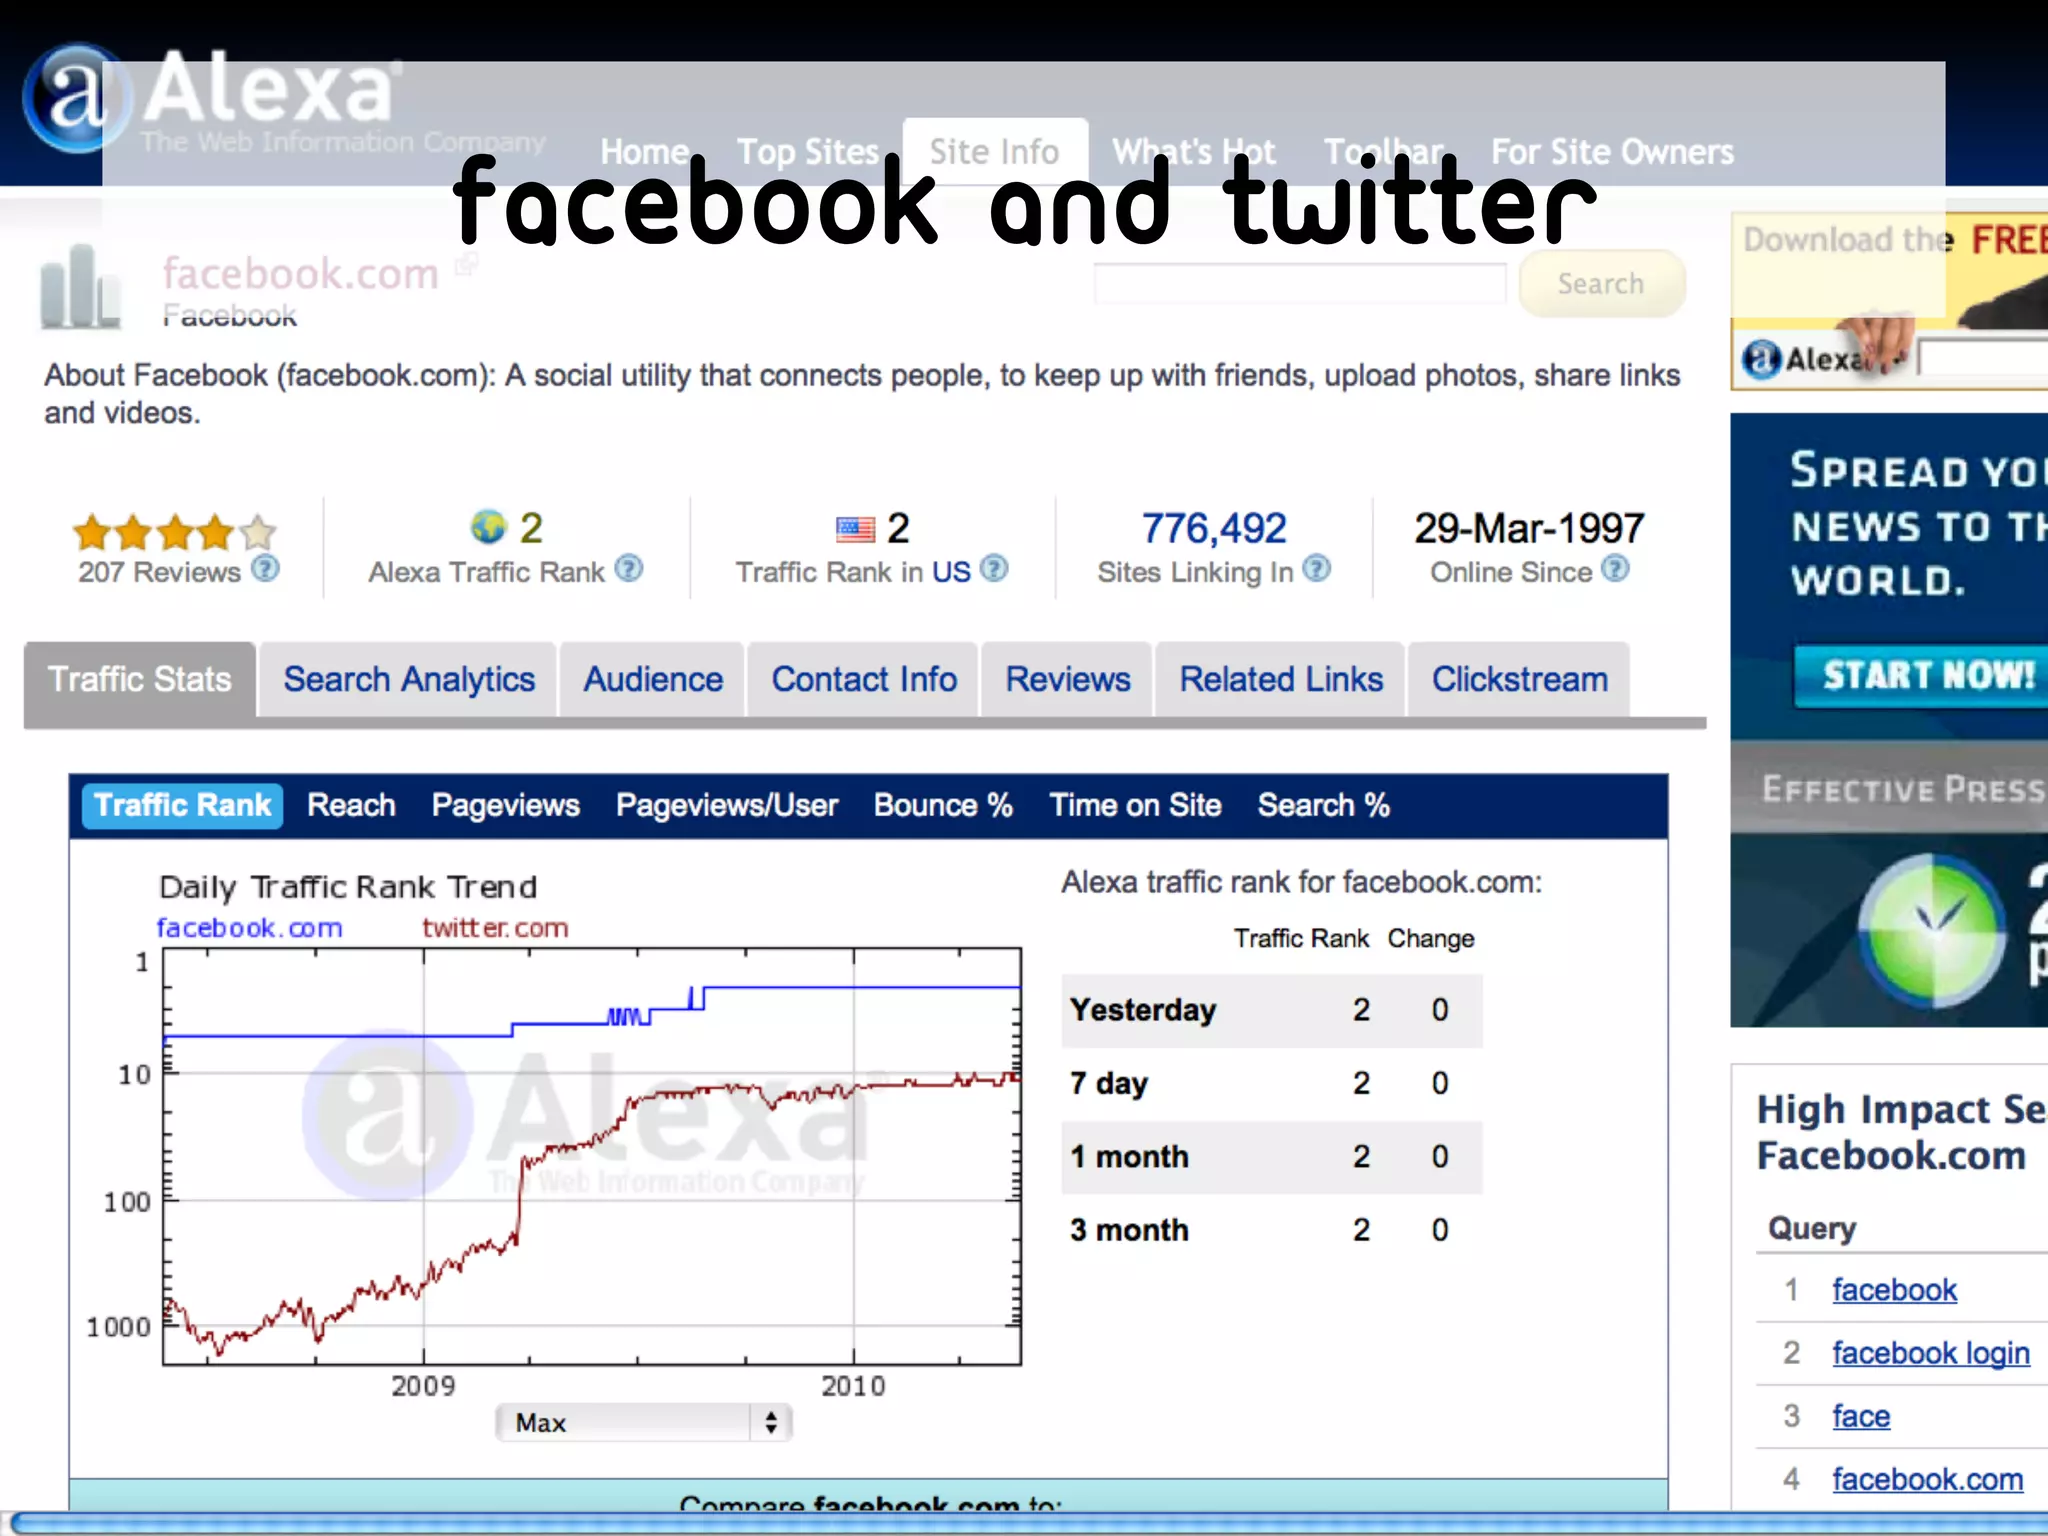Click the small Alexa toolbar logo in banner
The height and width of the screenshot is (1536, 2048).
point(1762,358)
